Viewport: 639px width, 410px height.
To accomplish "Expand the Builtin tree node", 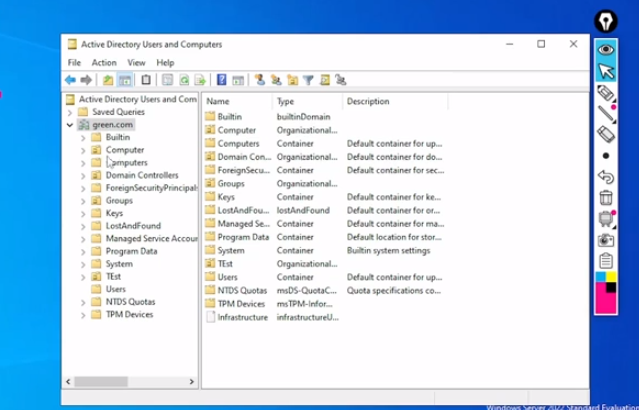I will point(83,138).
